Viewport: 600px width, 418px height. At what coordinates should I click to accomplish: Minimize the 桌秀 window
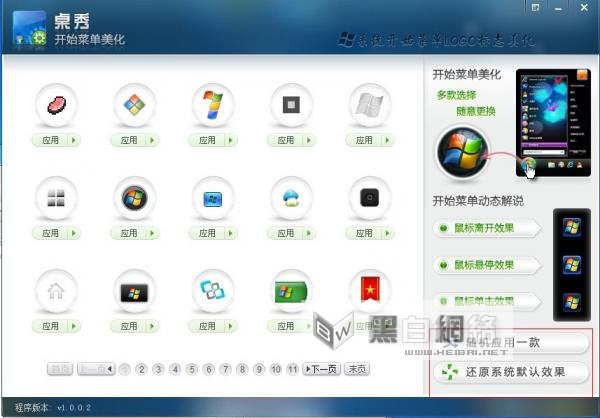[559, 8]
